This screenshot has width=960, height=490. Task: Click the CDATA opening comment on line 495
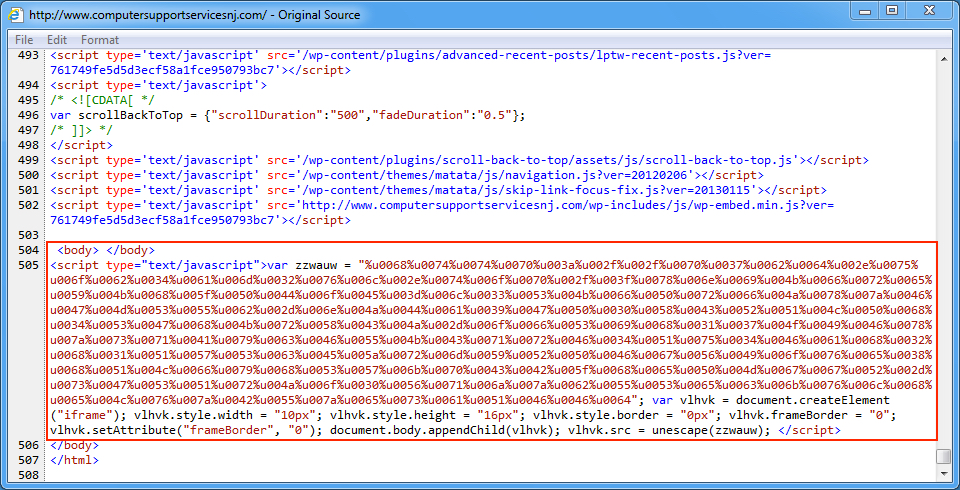(103, 100)
